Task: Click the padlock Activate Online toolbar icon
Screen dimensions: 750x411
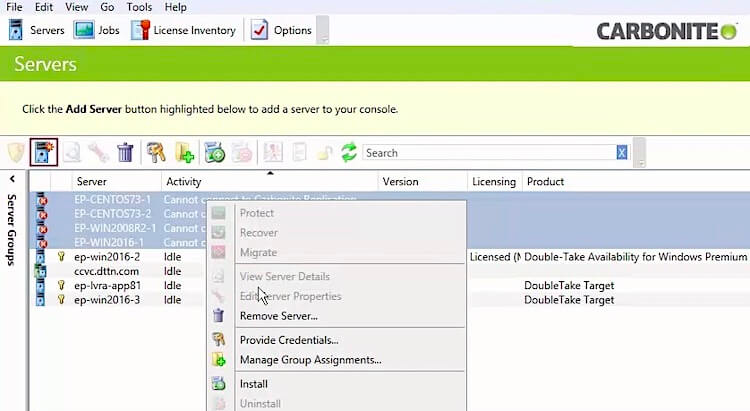Action: (325, 153)
